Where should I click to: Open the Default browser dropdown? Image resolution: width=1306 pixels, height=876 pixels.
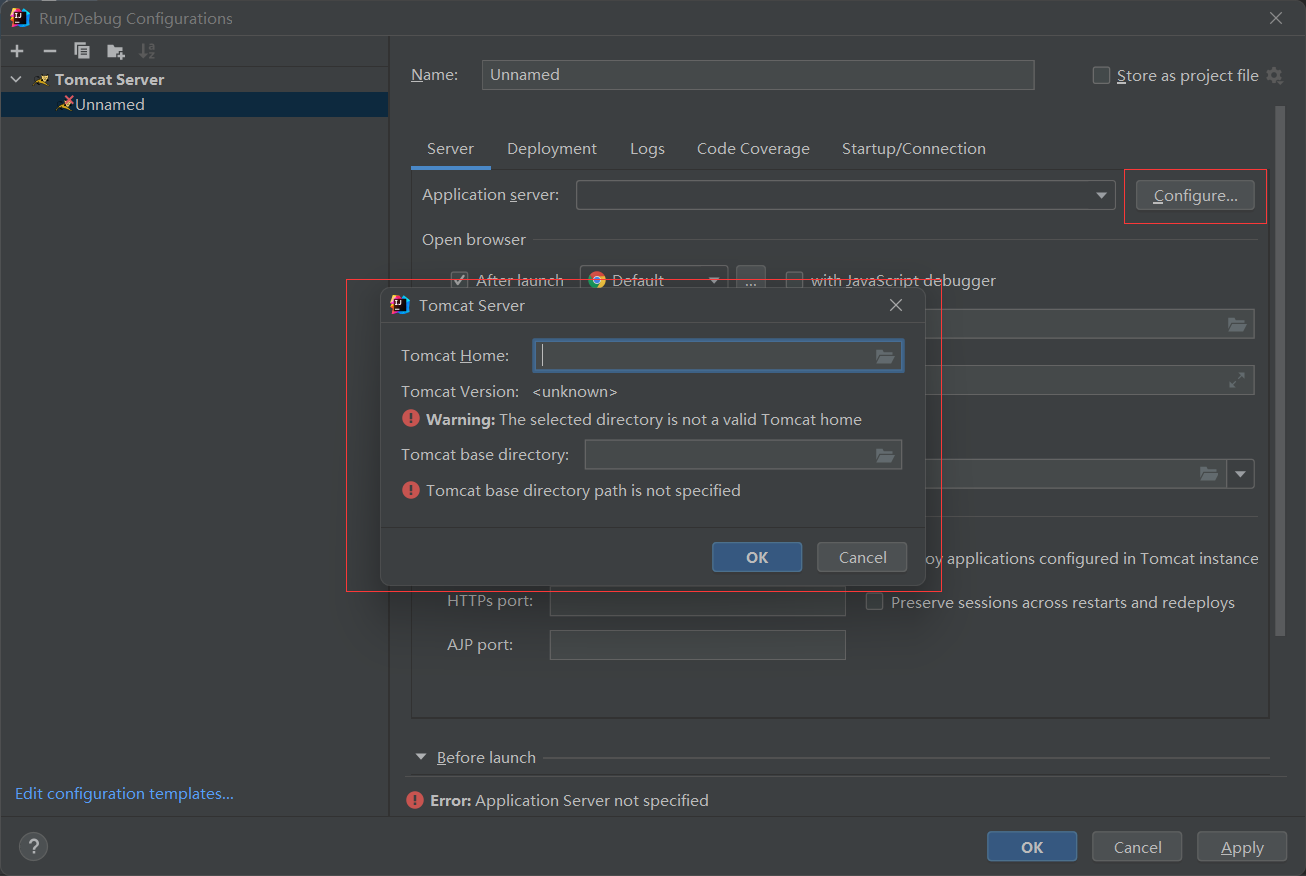click(654, 280)
